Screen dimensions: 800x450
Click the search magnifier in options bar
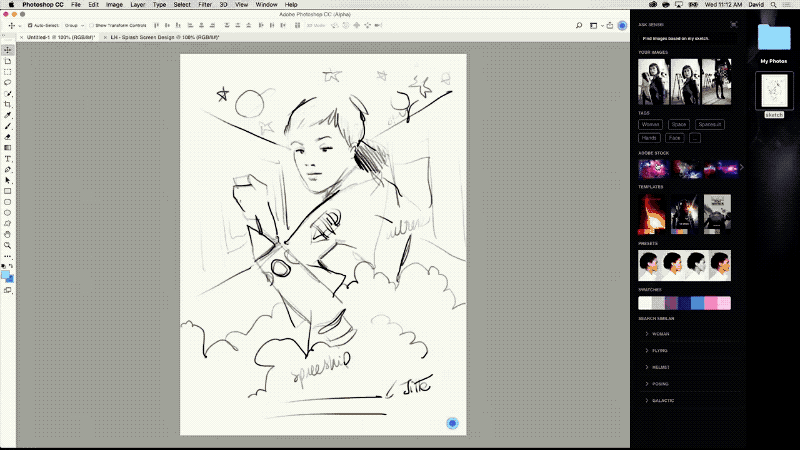tap(579, 26)
